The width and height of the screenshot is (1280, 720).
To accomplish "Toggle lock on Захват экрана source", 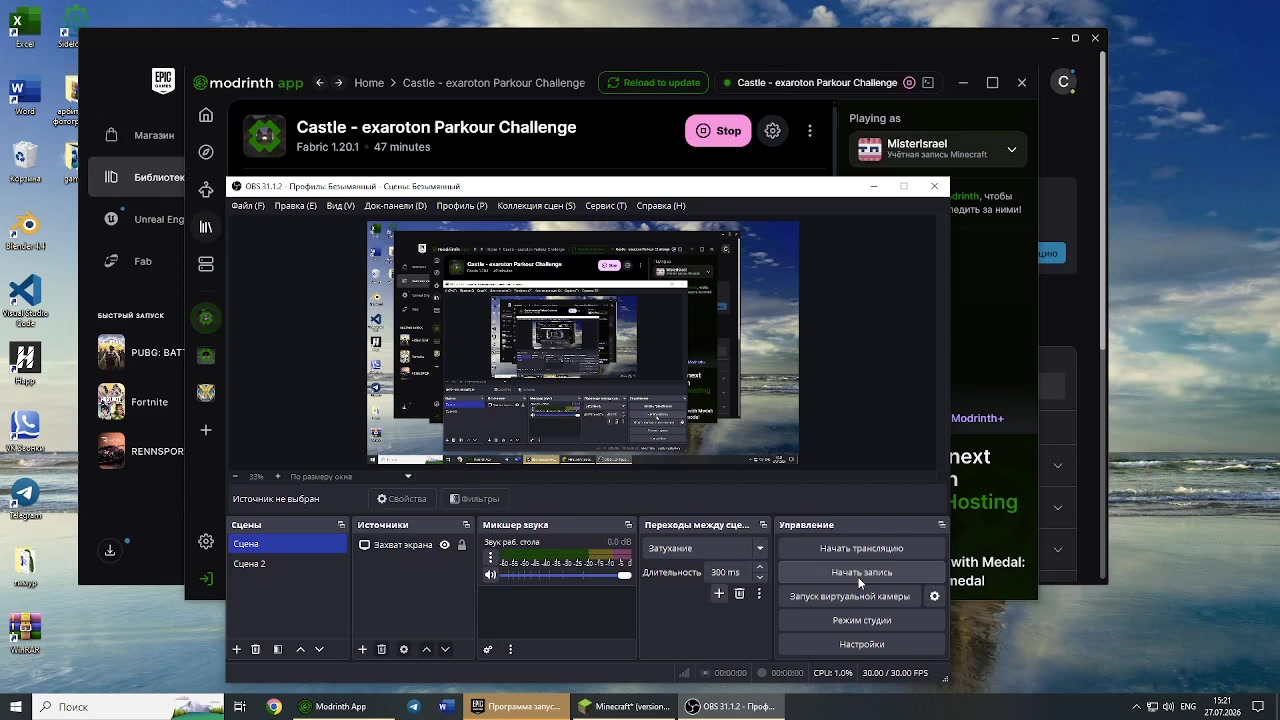I will [x=462, y=545].
